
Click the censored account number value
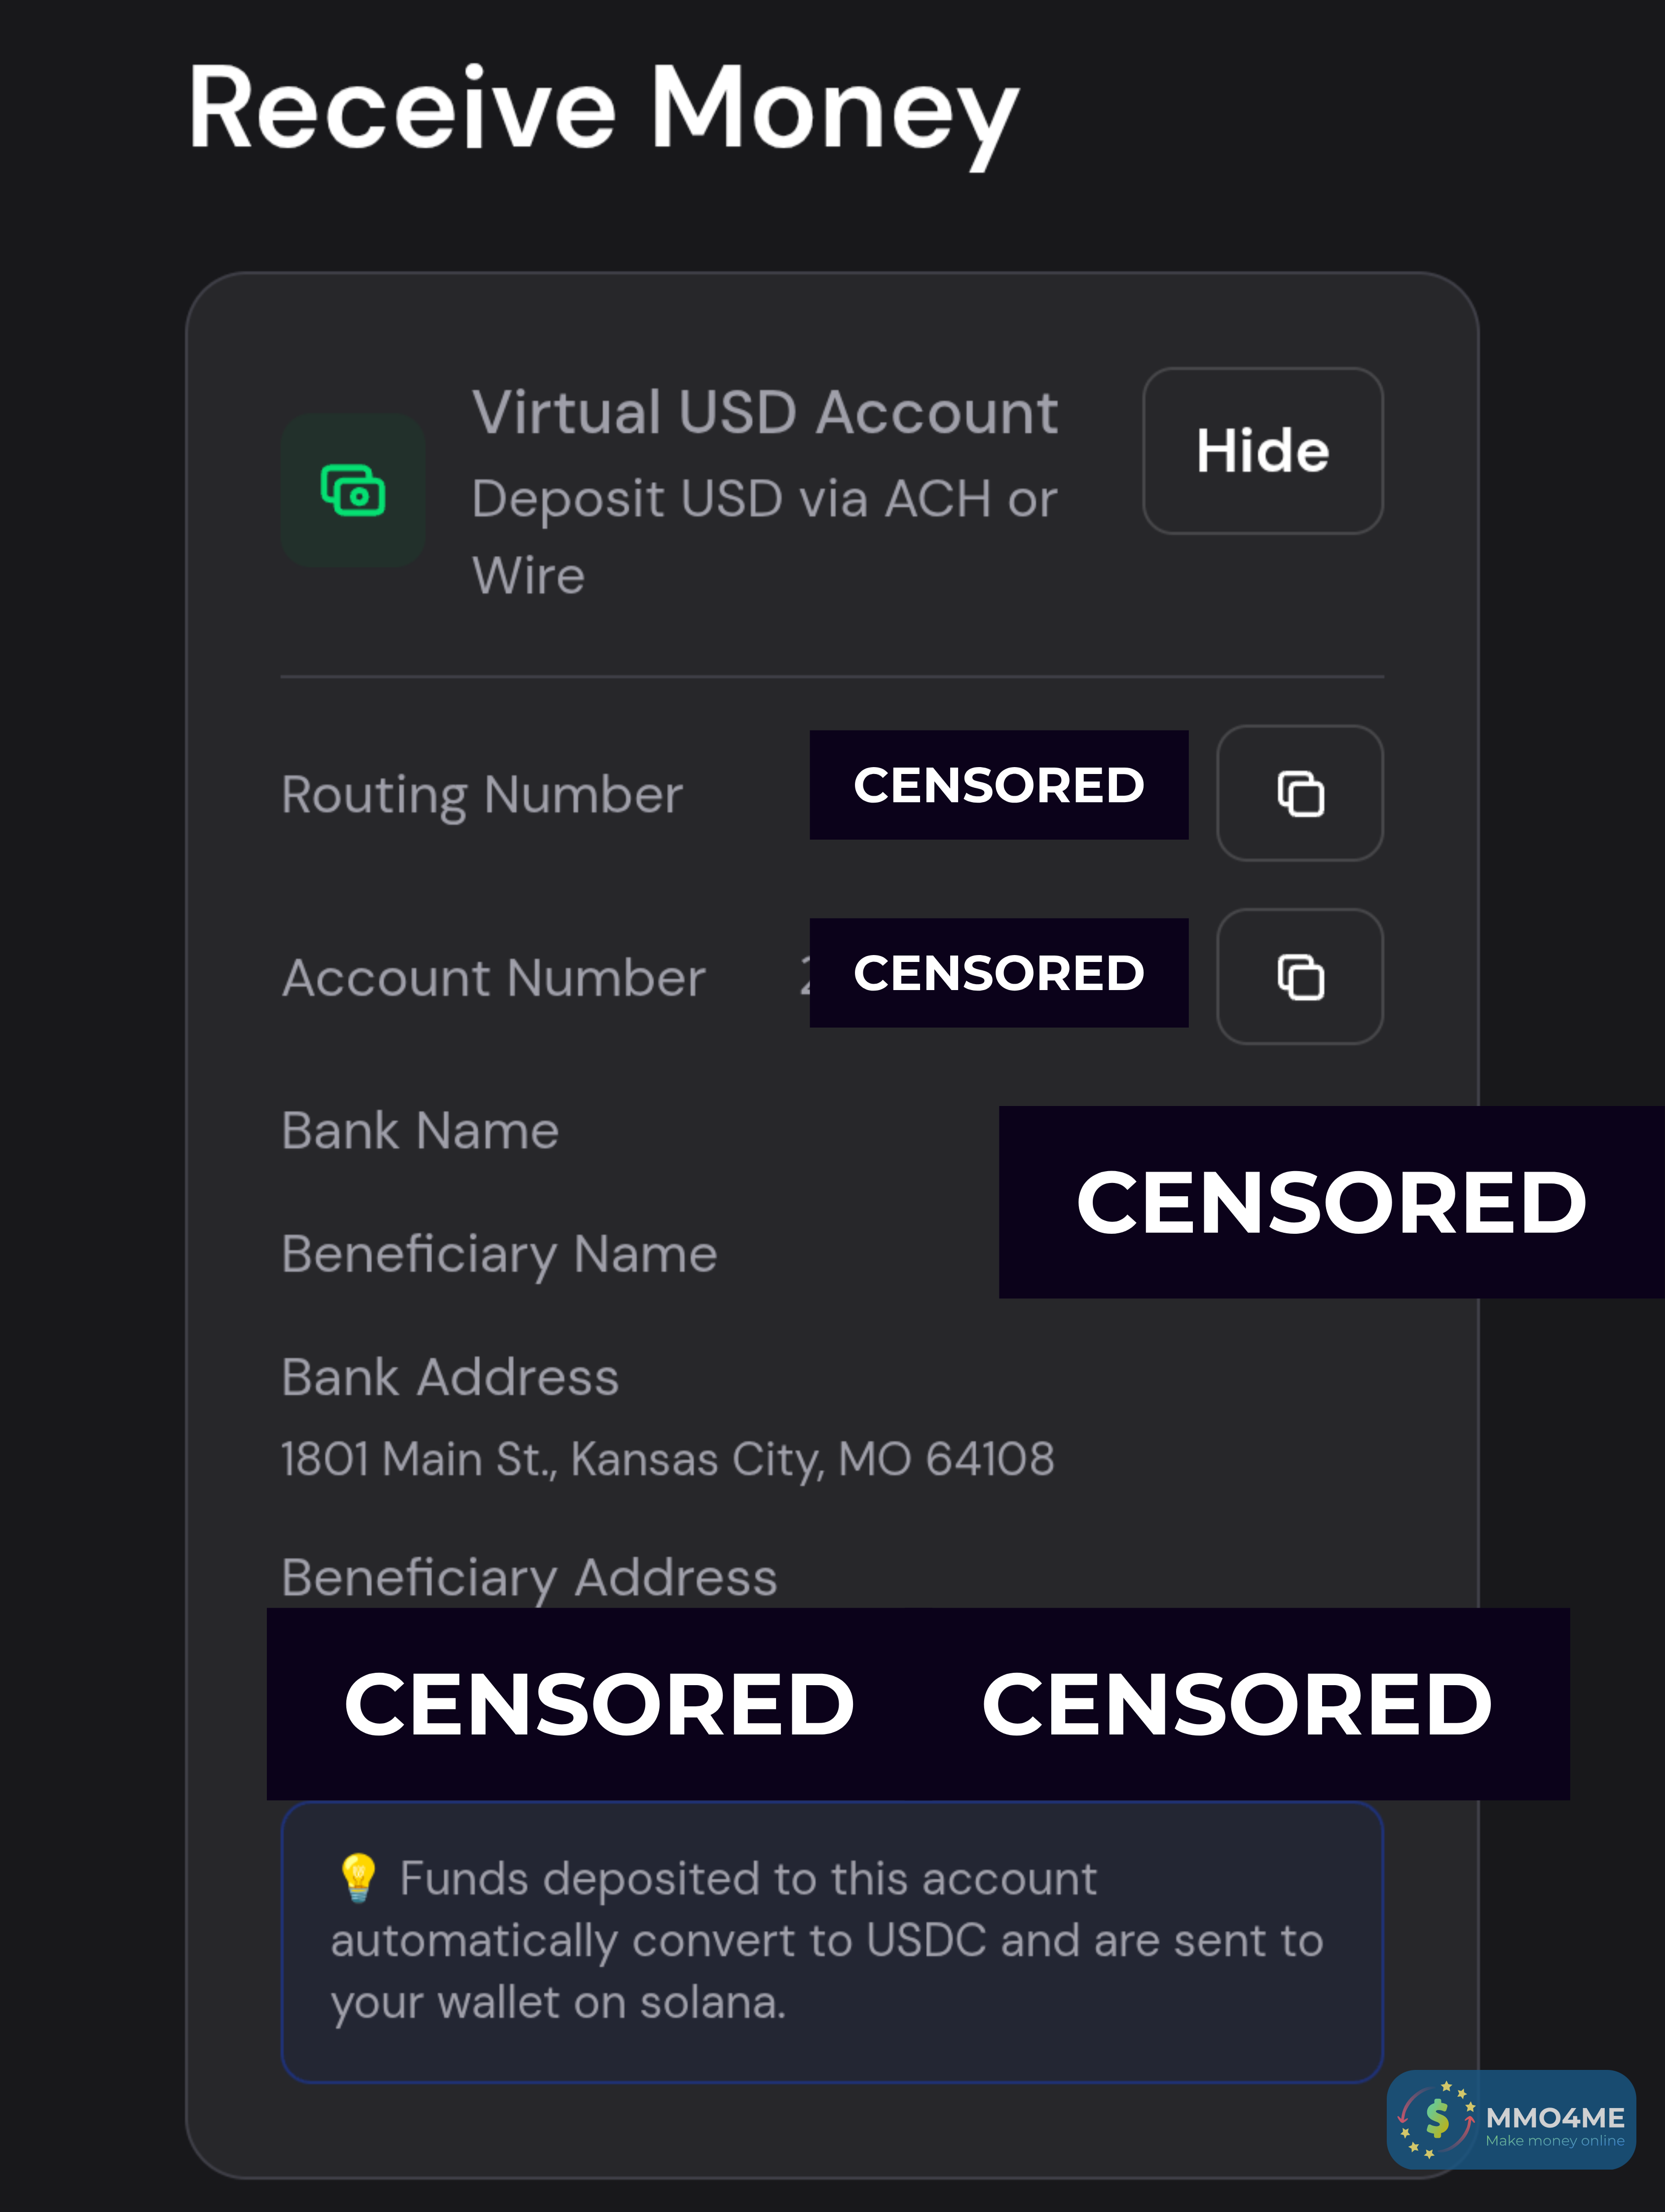click(x=998, y=973)
